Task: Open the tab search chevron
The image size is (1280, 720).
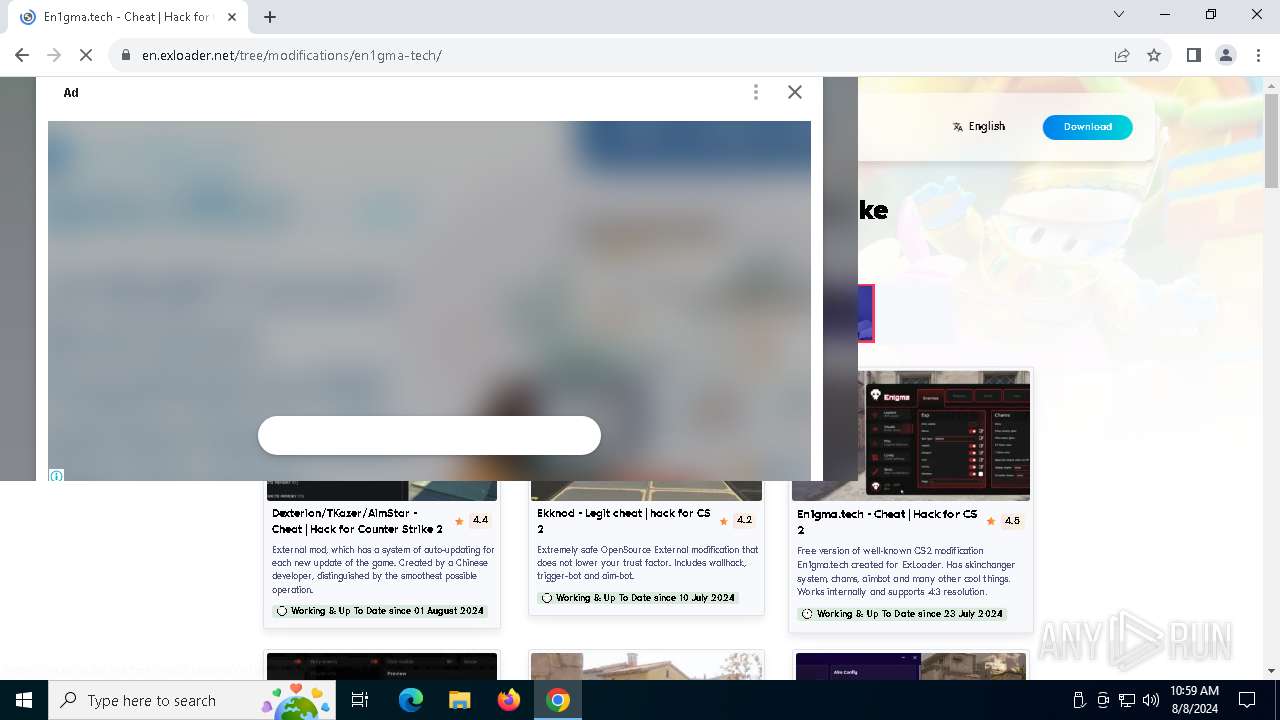Action: (1119, 15)
